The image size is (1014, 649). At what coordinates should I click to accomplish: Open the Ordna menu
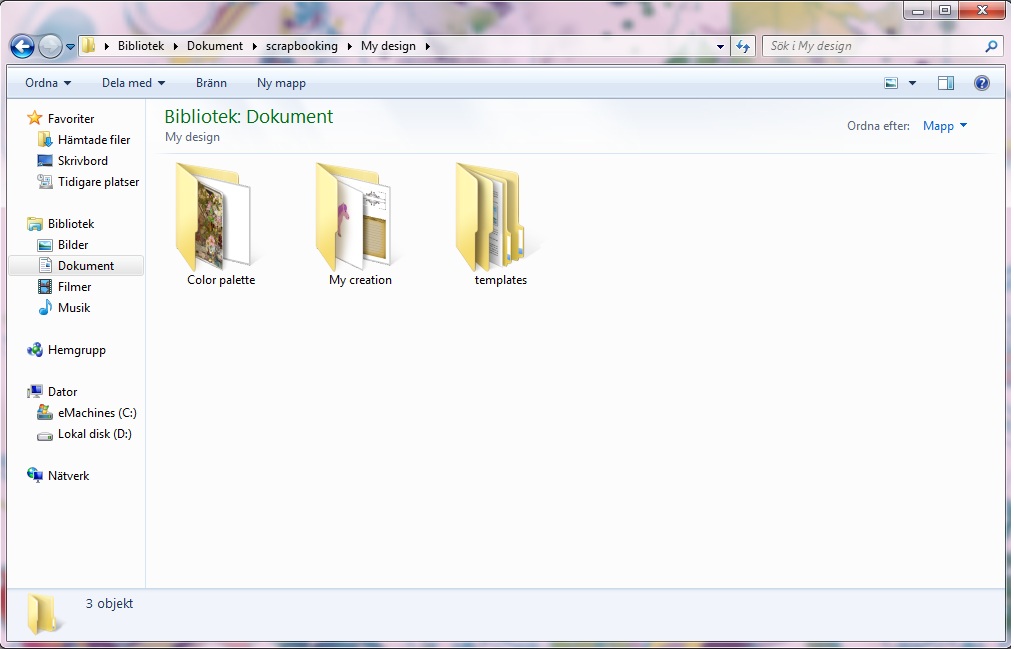pos(48,83)
